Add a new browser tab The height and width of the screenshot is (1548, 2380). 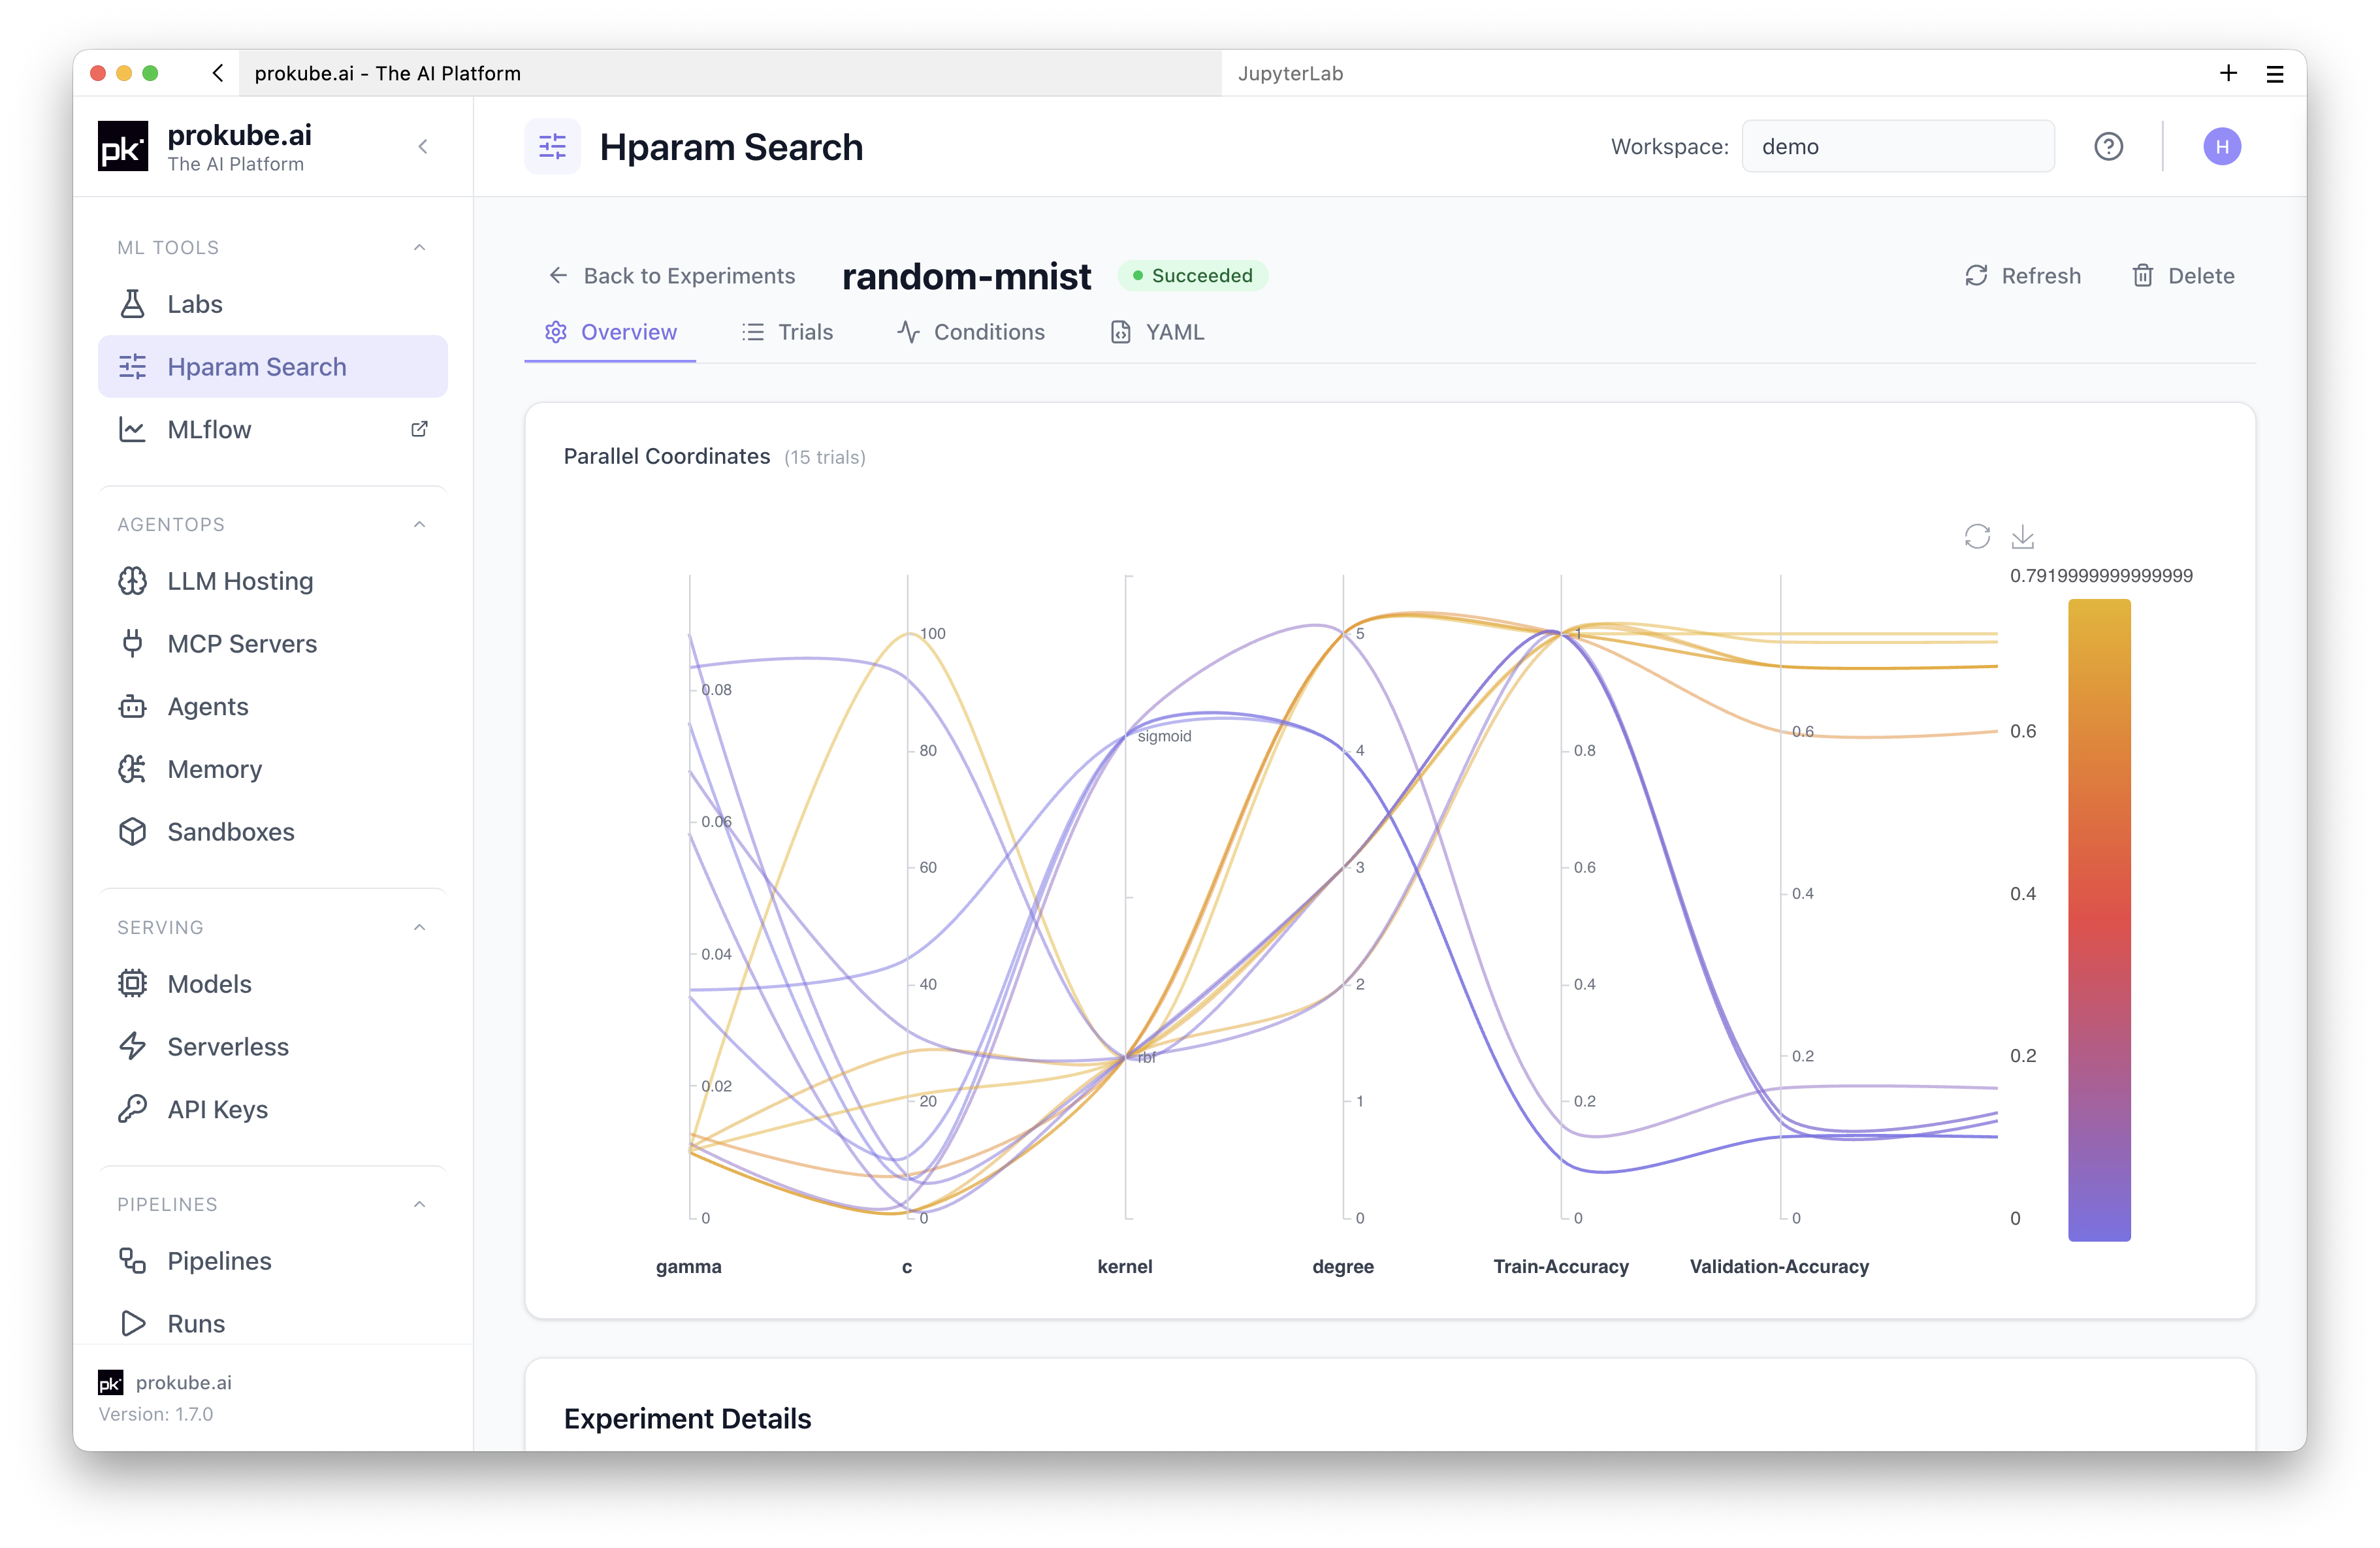(x=2228, y=73)
